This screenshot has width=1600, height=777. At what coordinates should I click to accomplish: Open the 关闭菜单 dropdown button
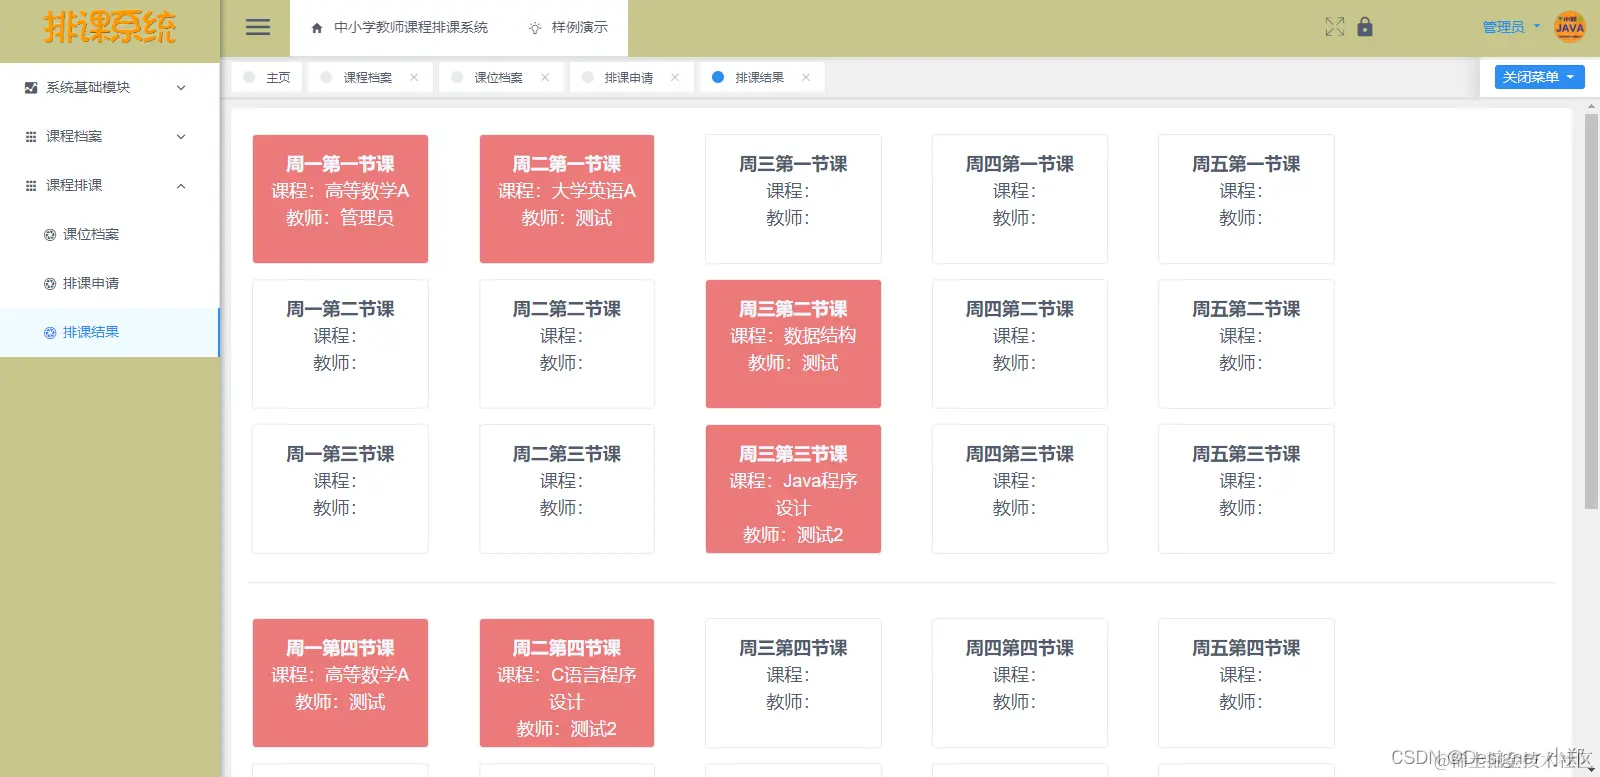click(x=1539, y=77)
